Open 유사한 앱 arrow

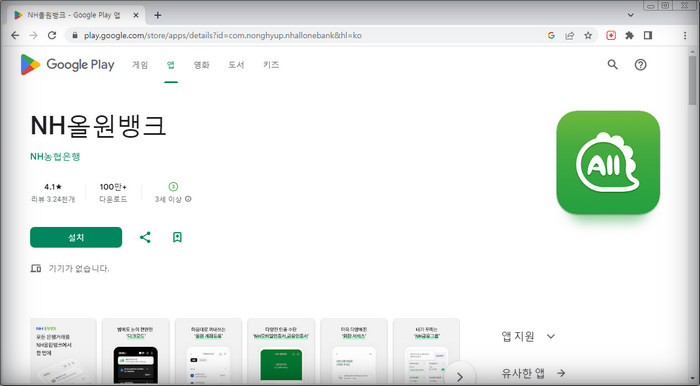(561, 373)
